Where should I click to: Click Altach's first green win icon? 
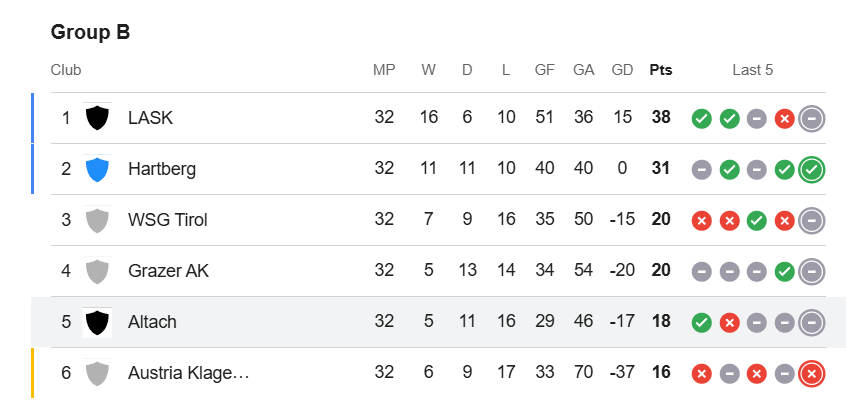[x=702, y=323]
